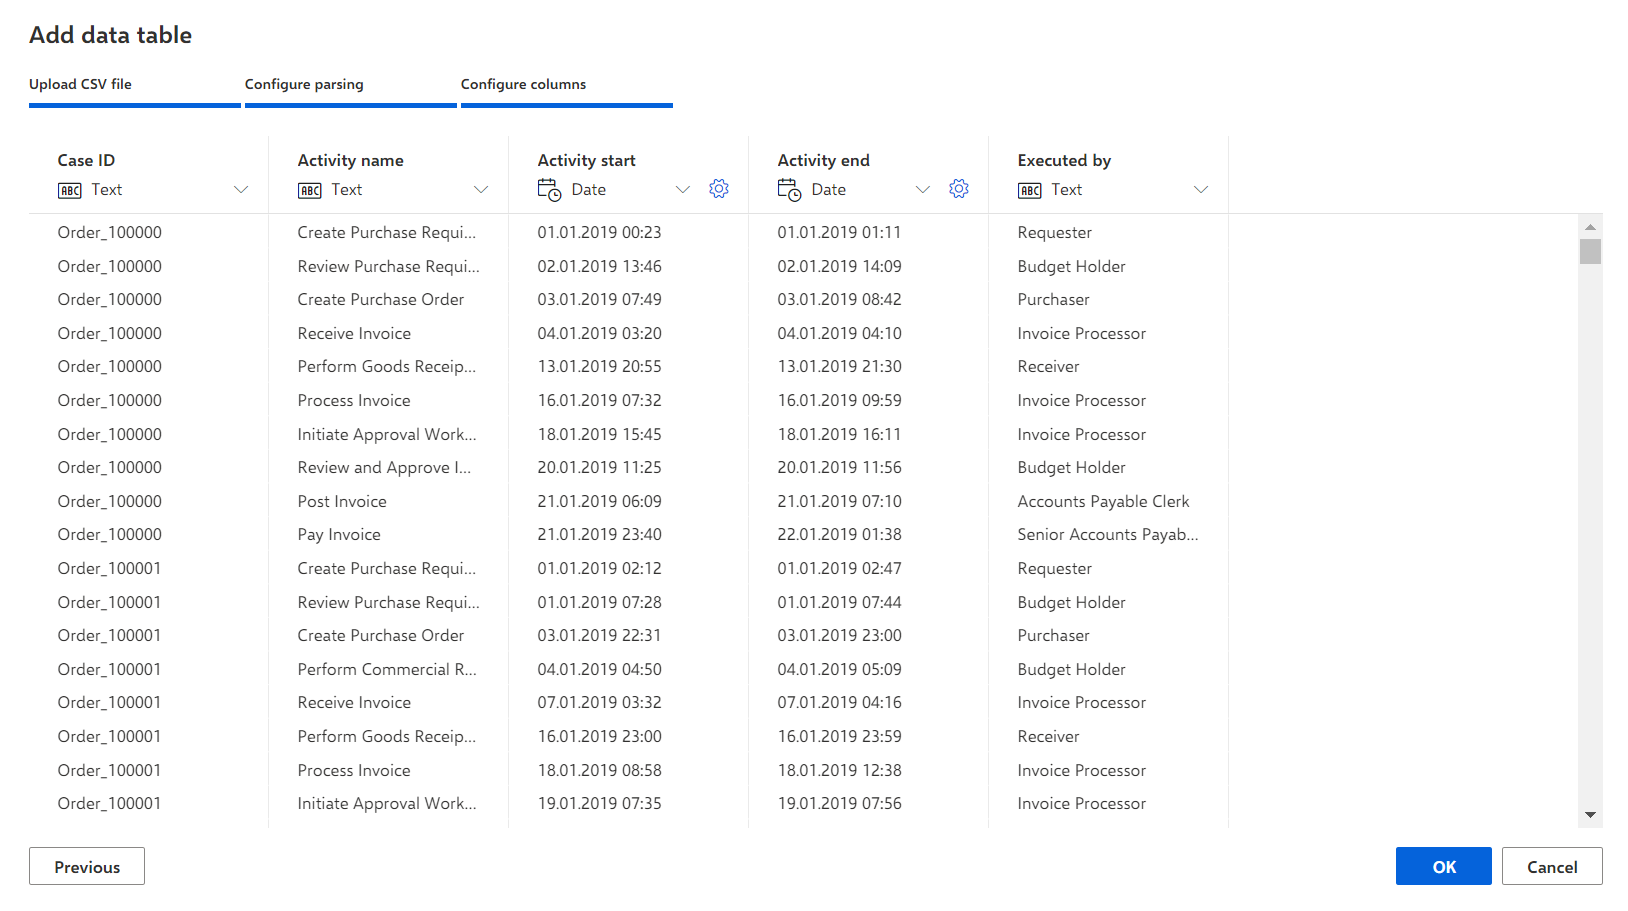The height and width of the screenshot is (911, 1628).
Task: Expand the Executed by data type dropdown
Action: pyautogui.click(x=1201, y=190)
